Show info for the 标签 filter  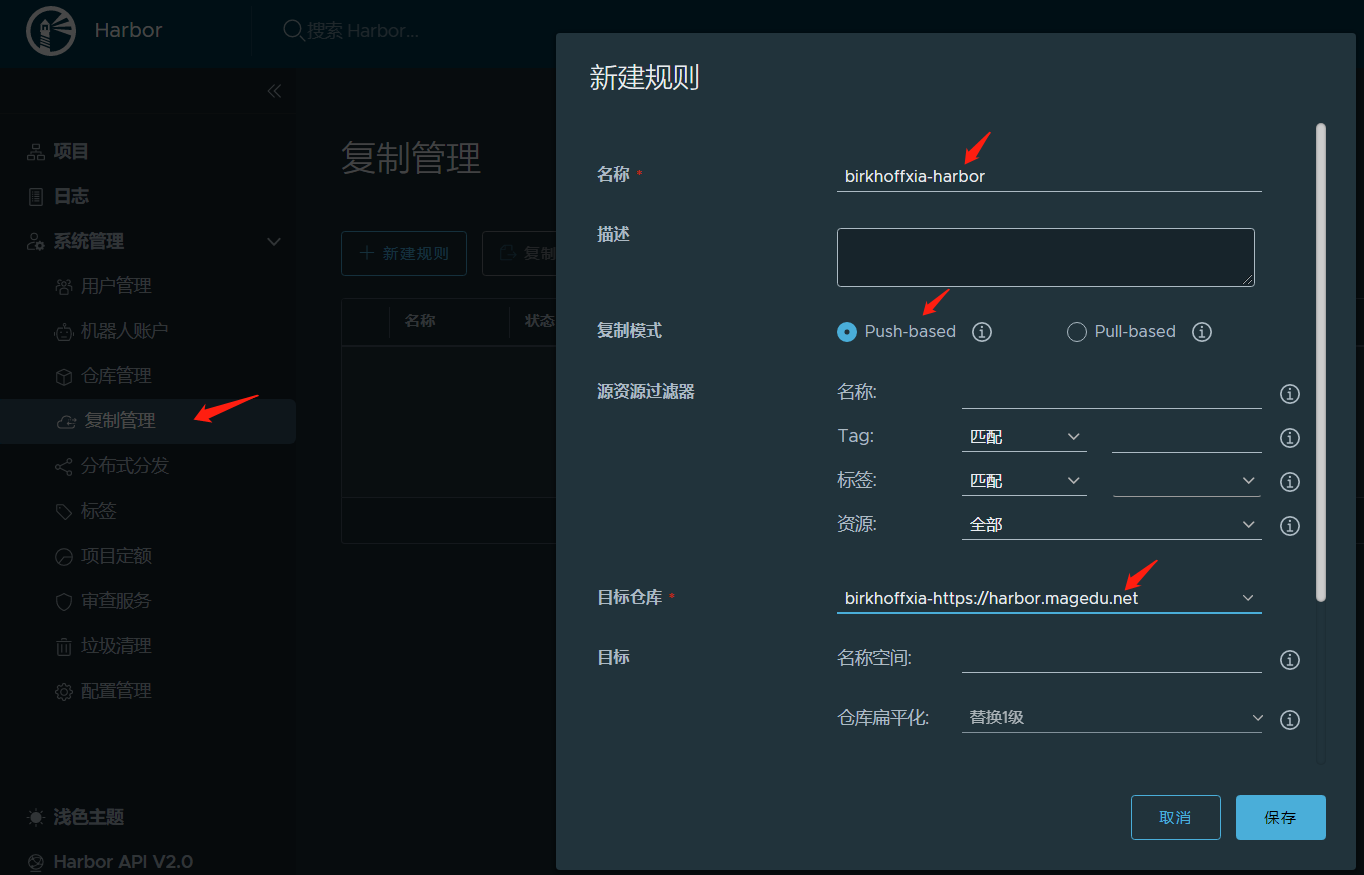[x=1290, y=482]
